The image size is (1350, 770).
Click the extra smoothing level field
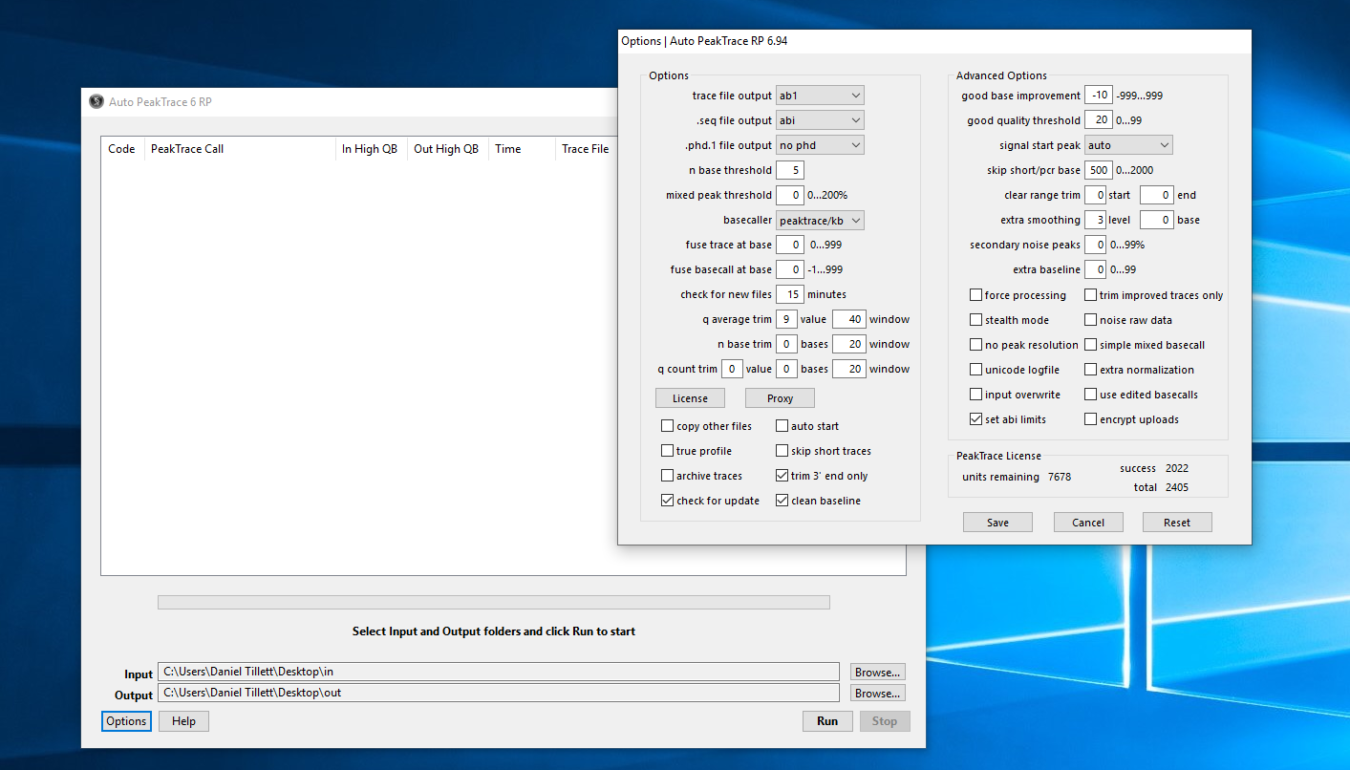click(x=1095, y=220)
